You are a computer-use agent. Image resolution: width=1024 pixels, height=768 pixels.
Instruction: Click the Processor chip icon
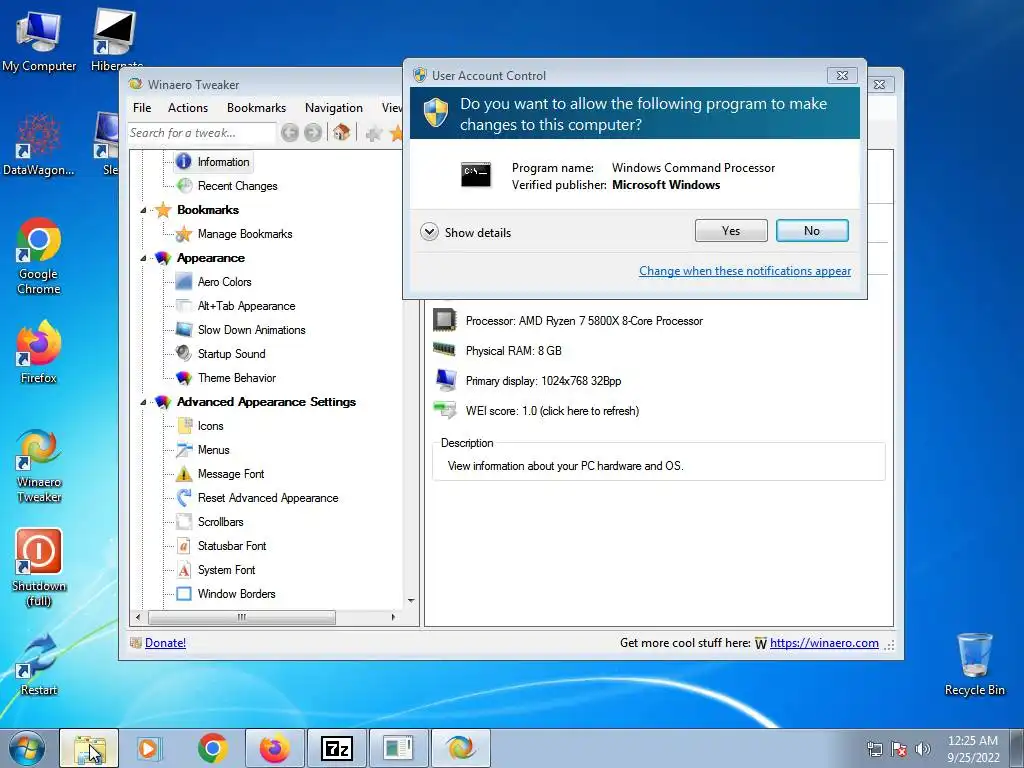(445, 320)
